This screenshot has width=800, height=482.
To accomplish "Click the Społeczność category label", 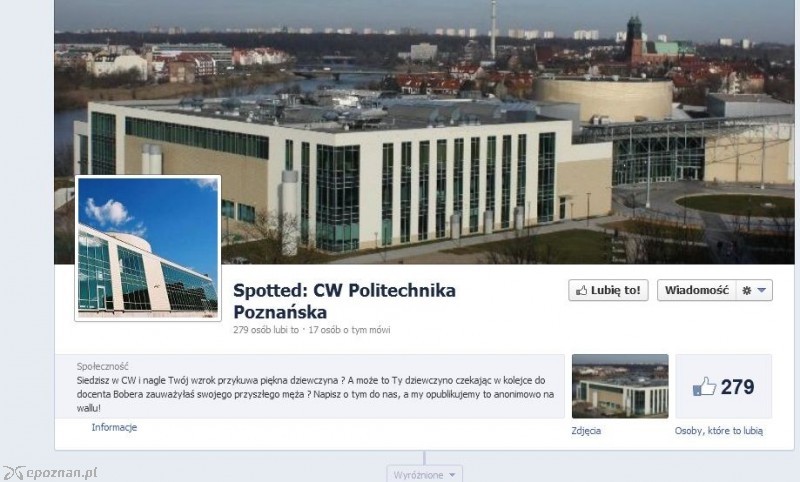I will [103, 366].
